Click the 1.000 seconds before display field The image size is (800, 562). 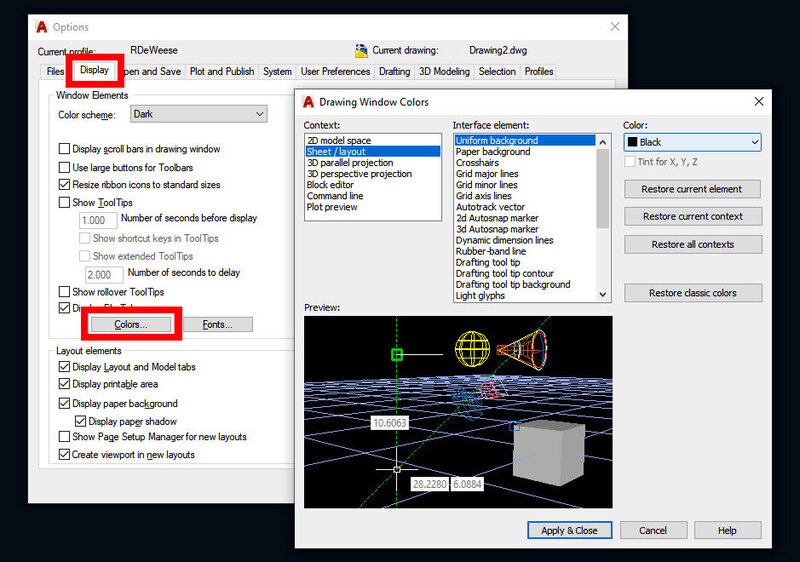point(98,220)
